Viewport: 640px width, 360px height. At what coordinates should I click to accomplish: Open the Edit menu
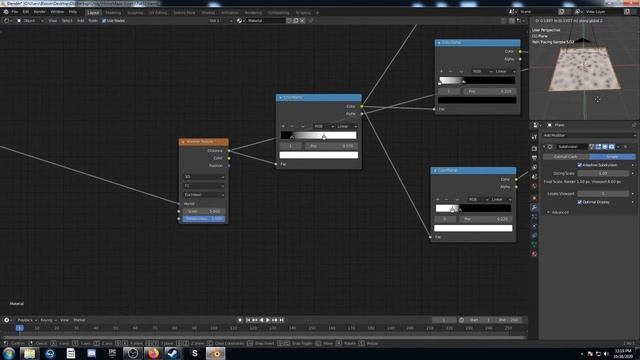click(26, 12)
